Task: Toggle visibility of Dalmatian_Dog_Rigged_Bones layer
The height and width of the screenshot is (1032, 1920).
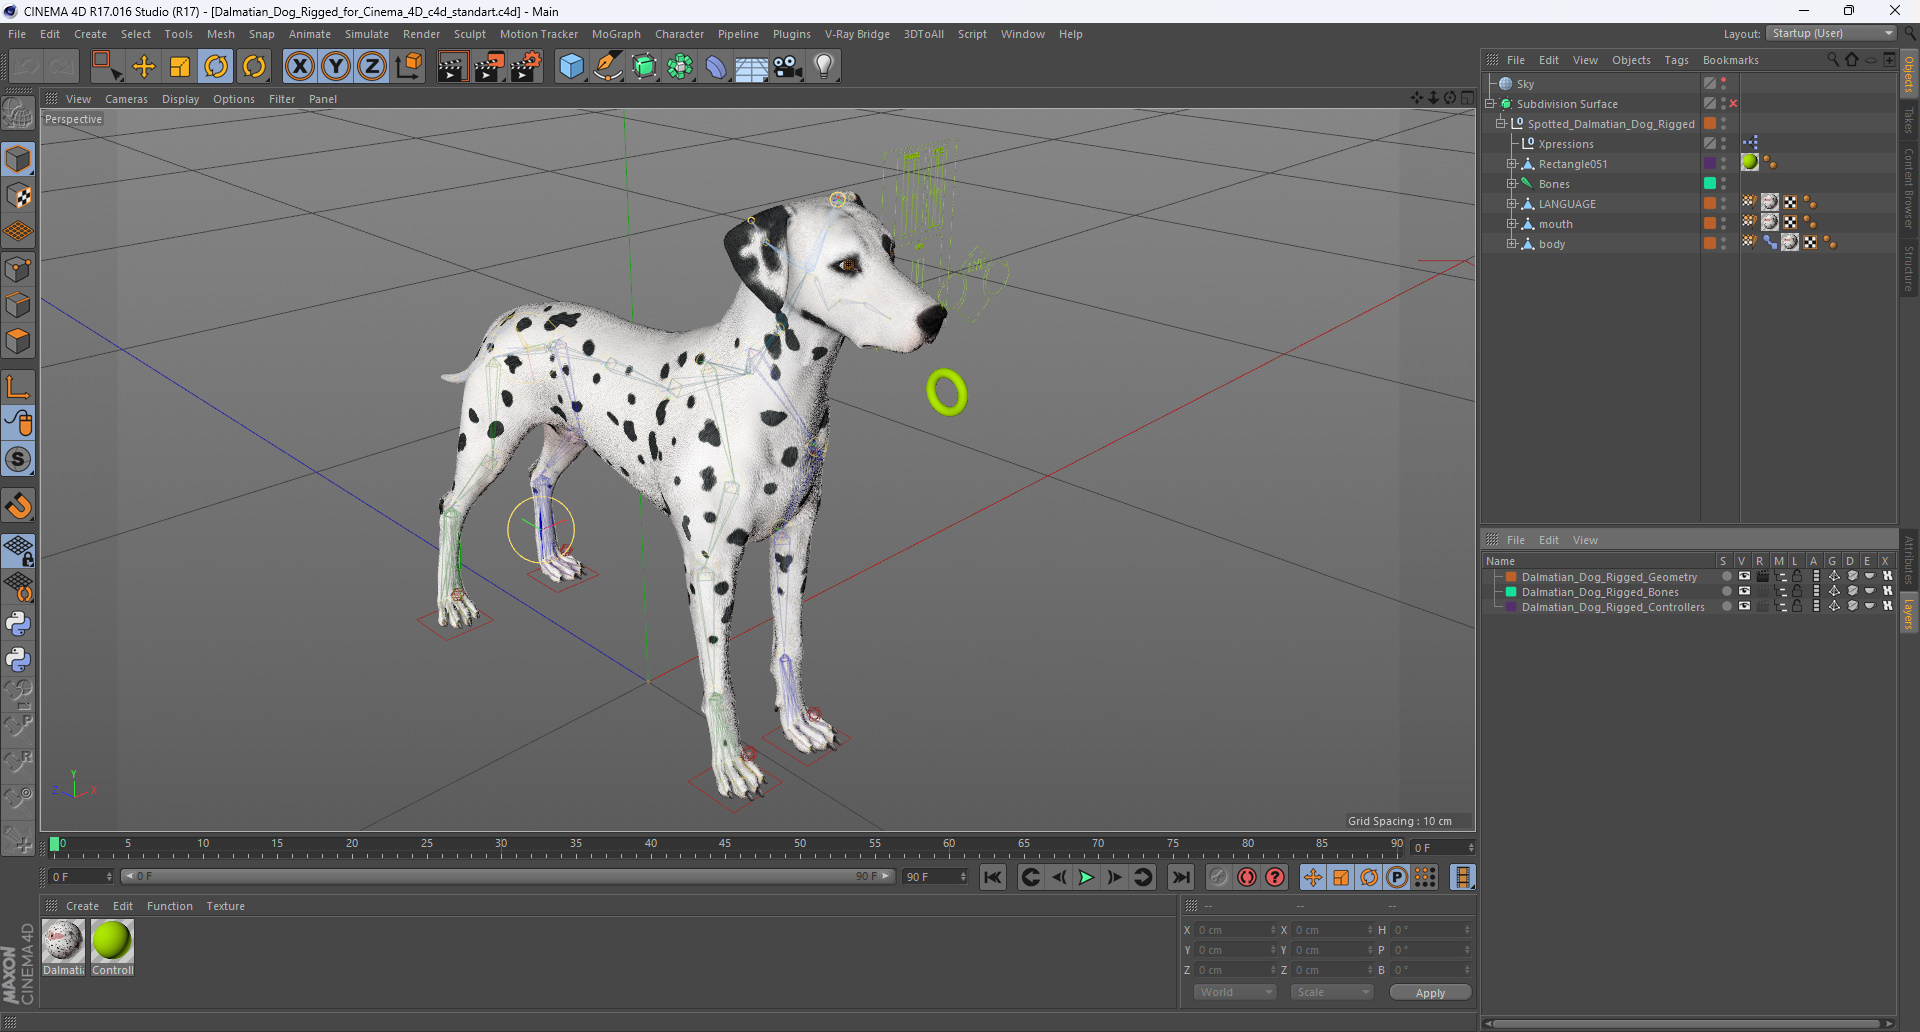Action: (x=1744, y=592)
